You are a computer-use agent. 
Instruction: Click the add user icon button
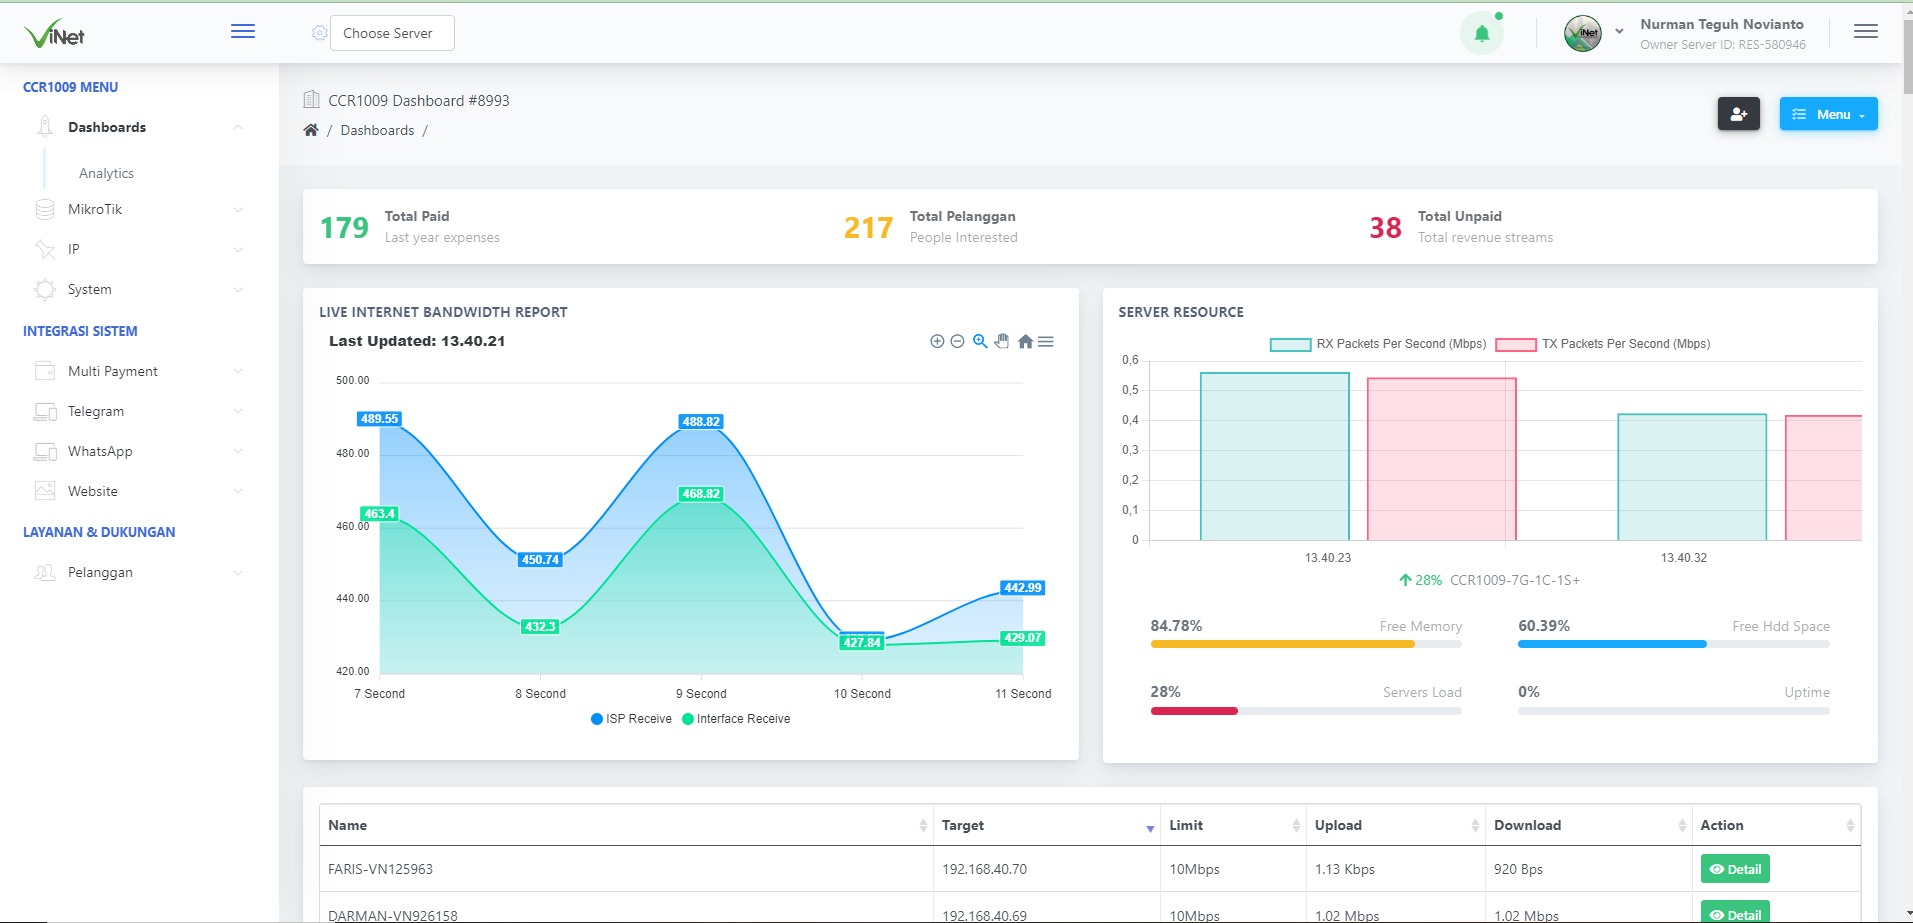[1739, 114]
